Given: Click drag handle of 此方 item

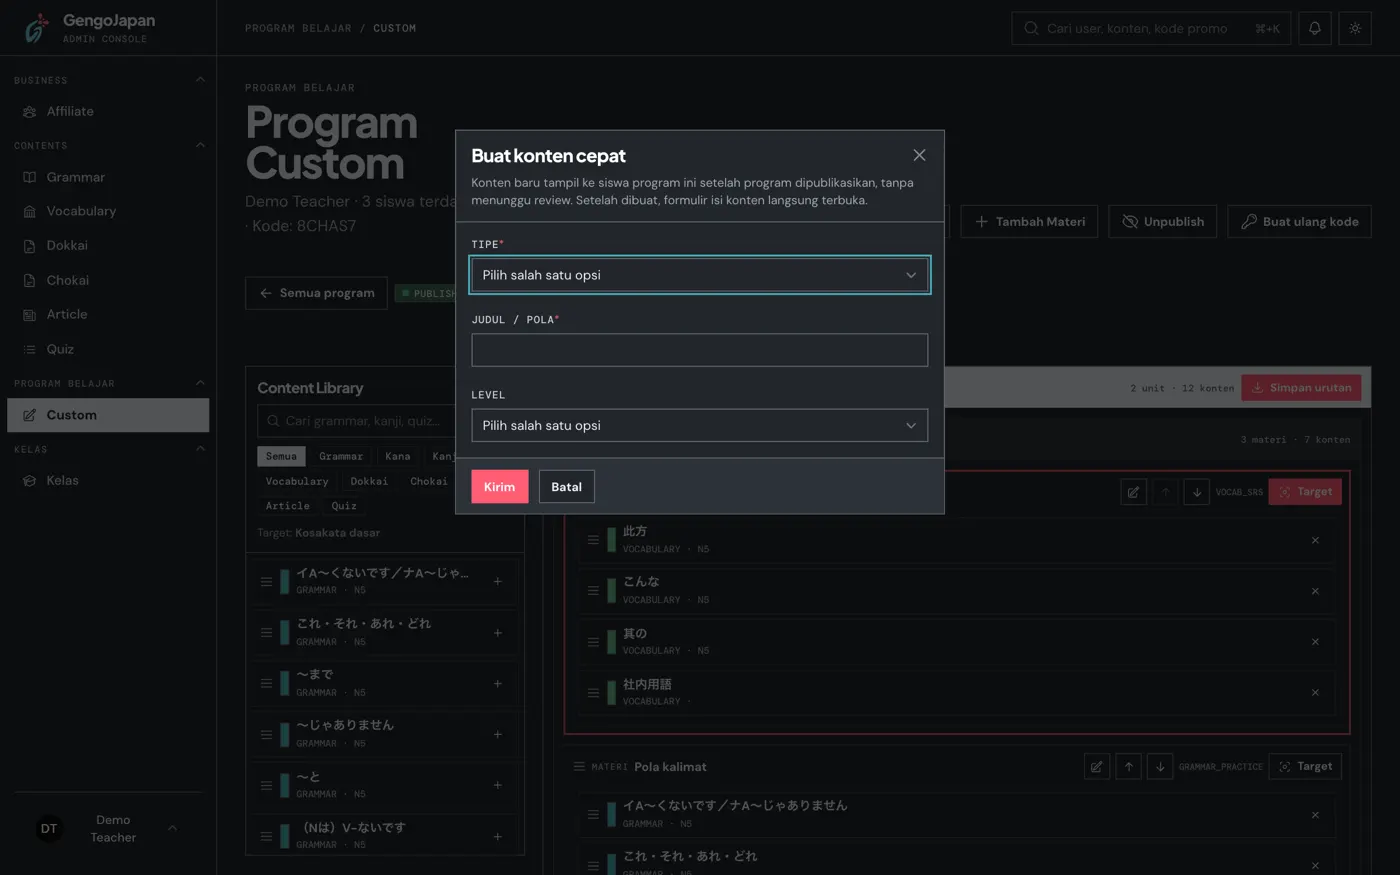Looking at the screenshot, I should 593,540.
